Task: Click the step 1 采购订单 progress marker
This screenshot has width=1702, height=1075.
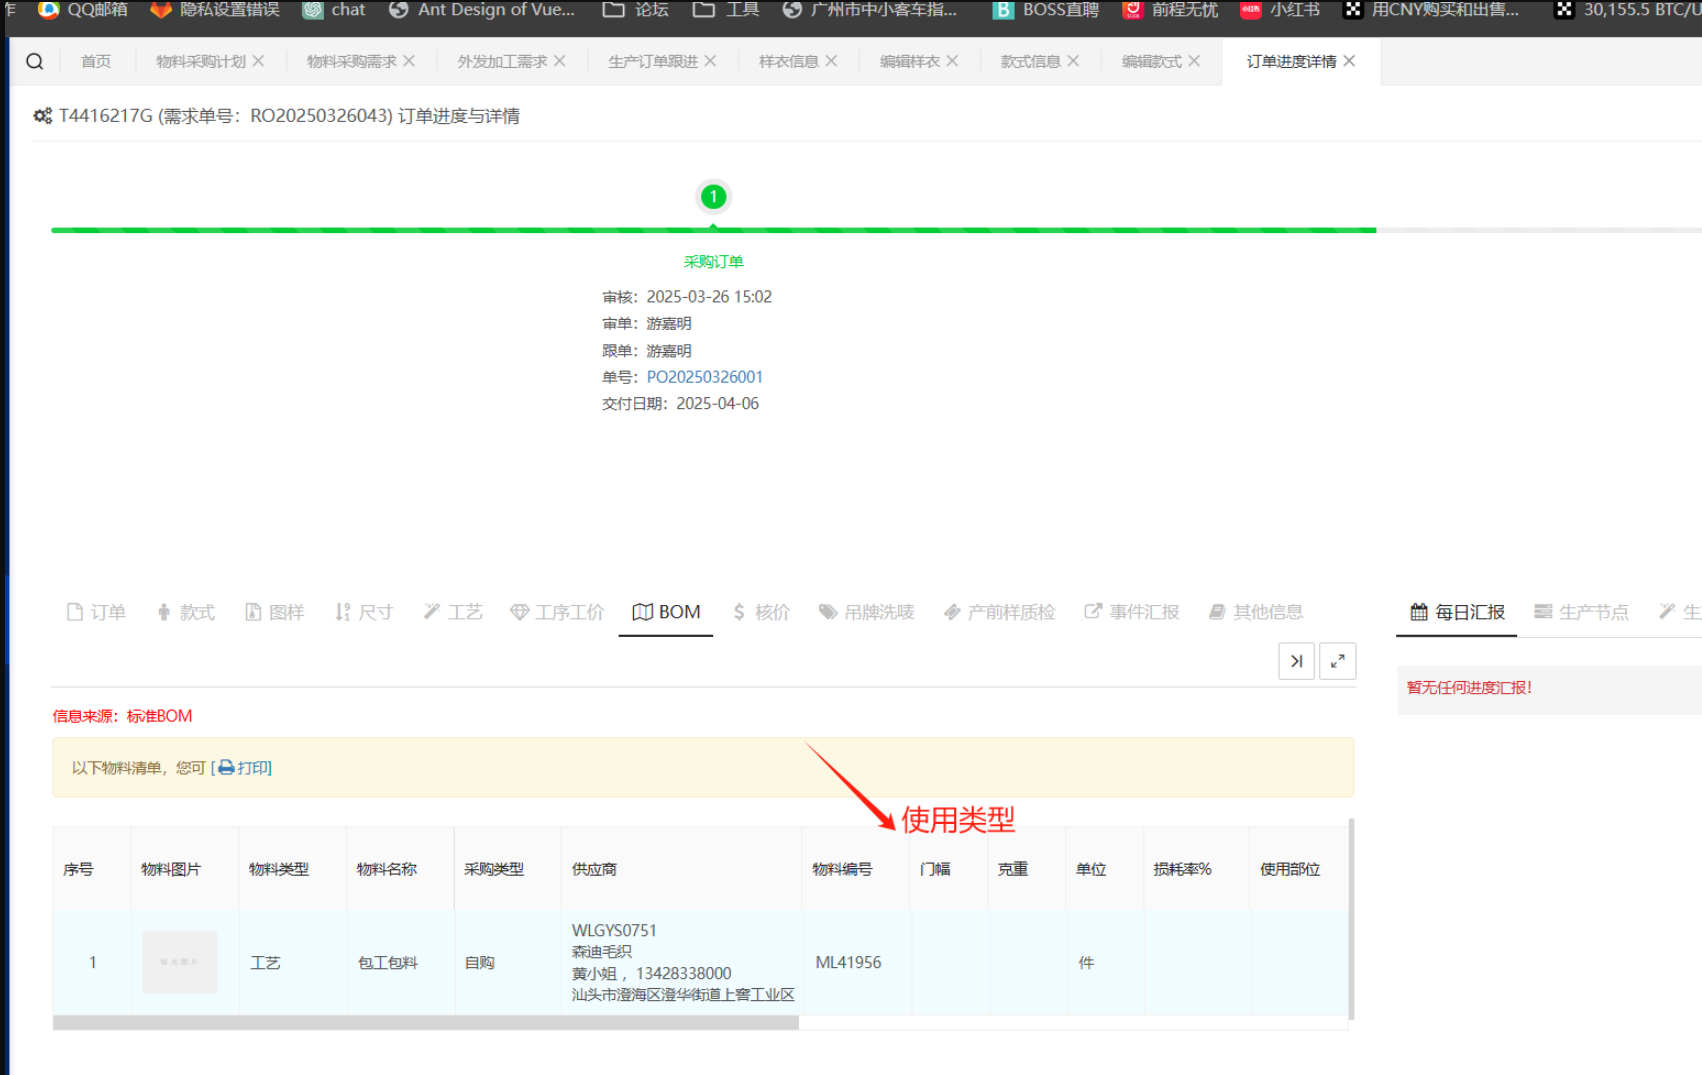Action: pos(713,197)
